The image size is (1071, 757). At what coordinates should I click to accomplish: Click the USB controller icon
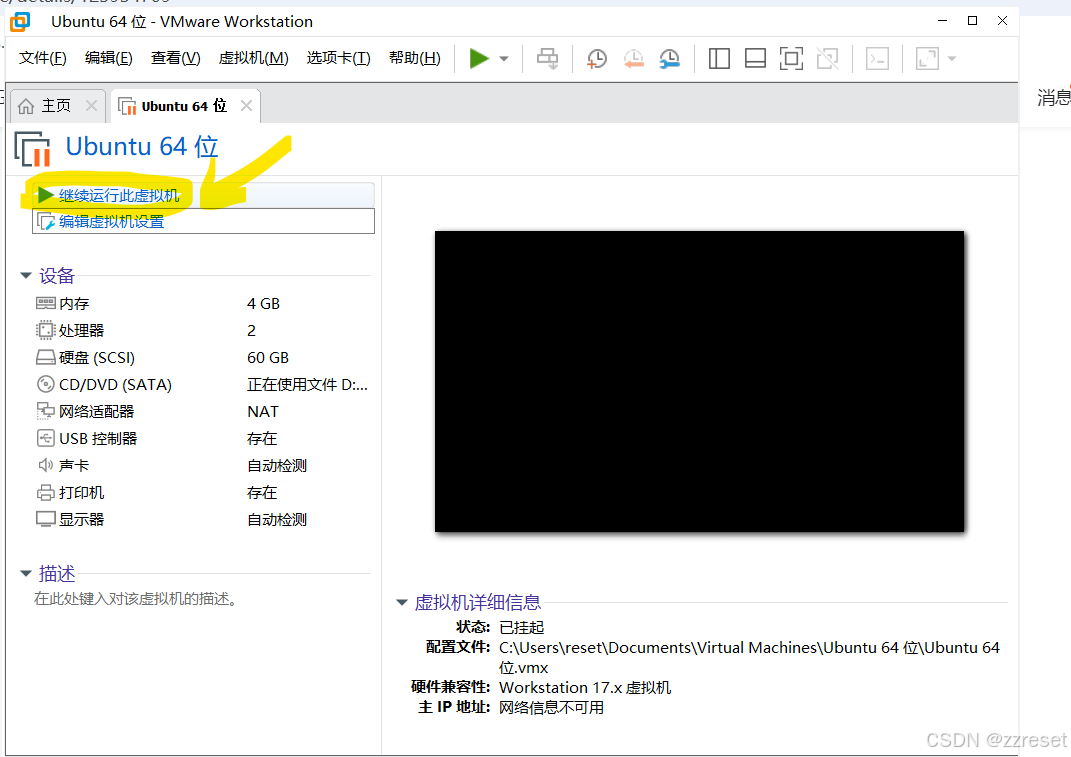(x=45, y=438)
